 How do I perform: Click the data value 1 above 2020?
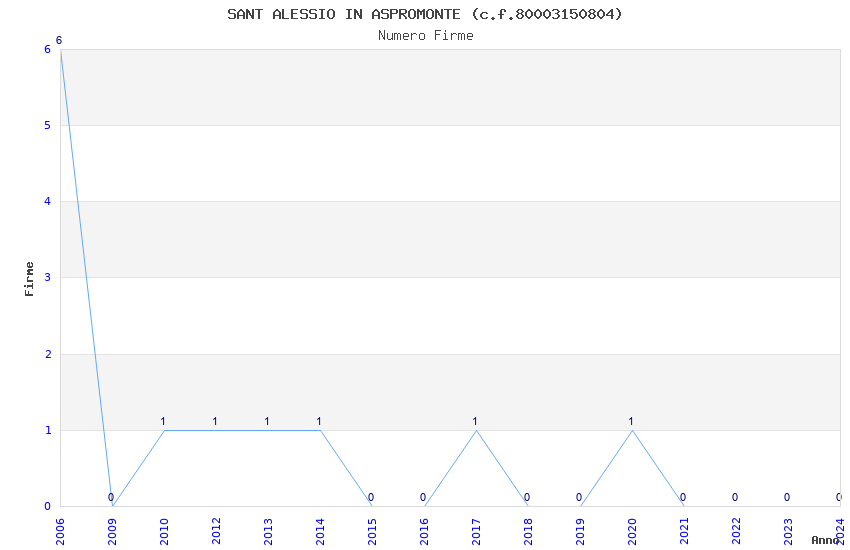[631, 422]
